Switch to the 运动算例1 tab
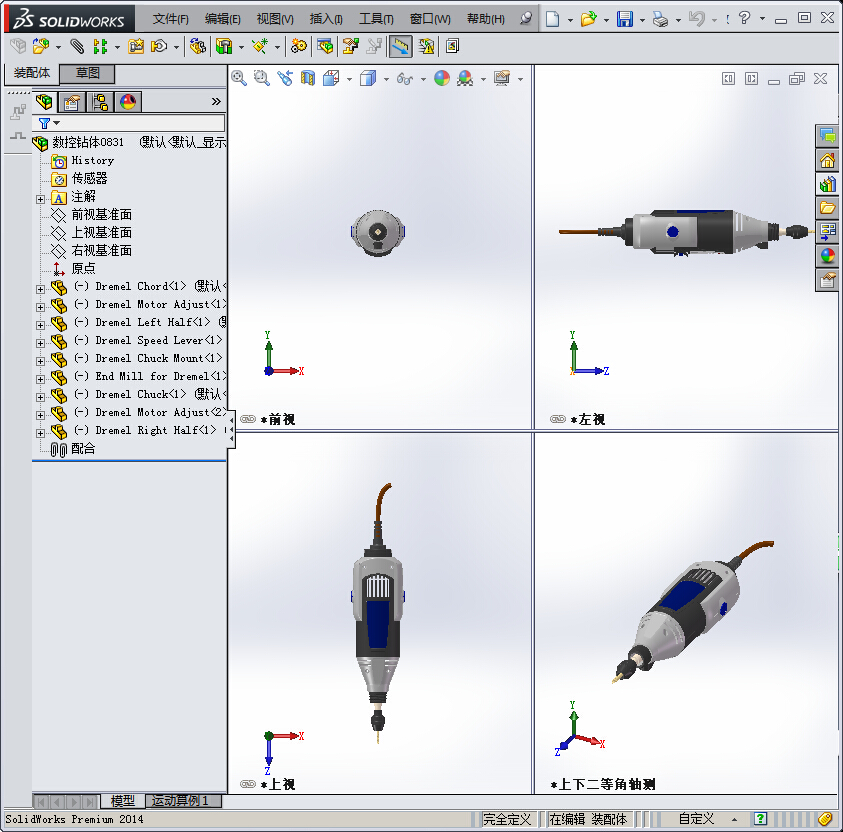843x832 pixels. 184,801
